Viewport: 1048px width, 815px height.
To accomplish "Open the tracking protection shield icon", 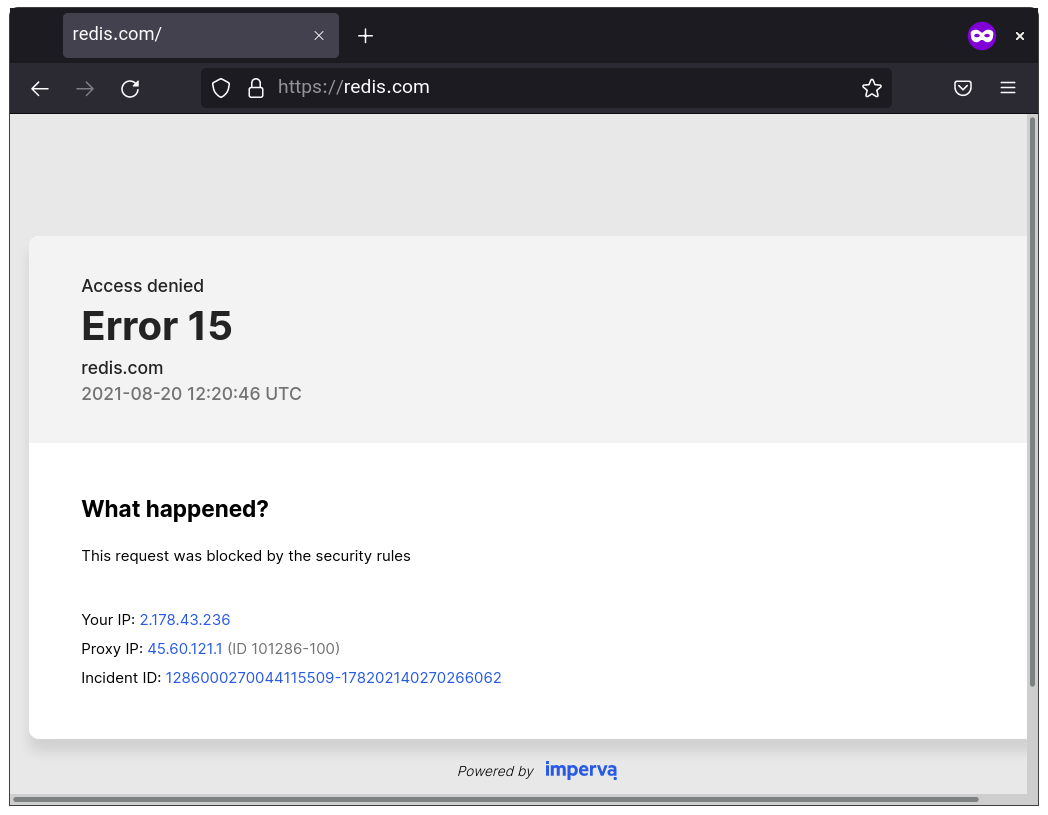I will pos(221,88).
